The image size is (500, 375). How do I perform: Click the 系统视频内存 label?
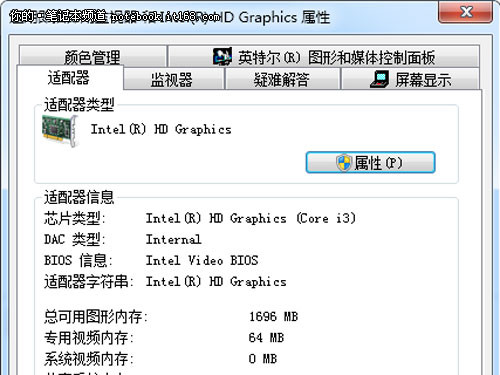coord(89,359)
